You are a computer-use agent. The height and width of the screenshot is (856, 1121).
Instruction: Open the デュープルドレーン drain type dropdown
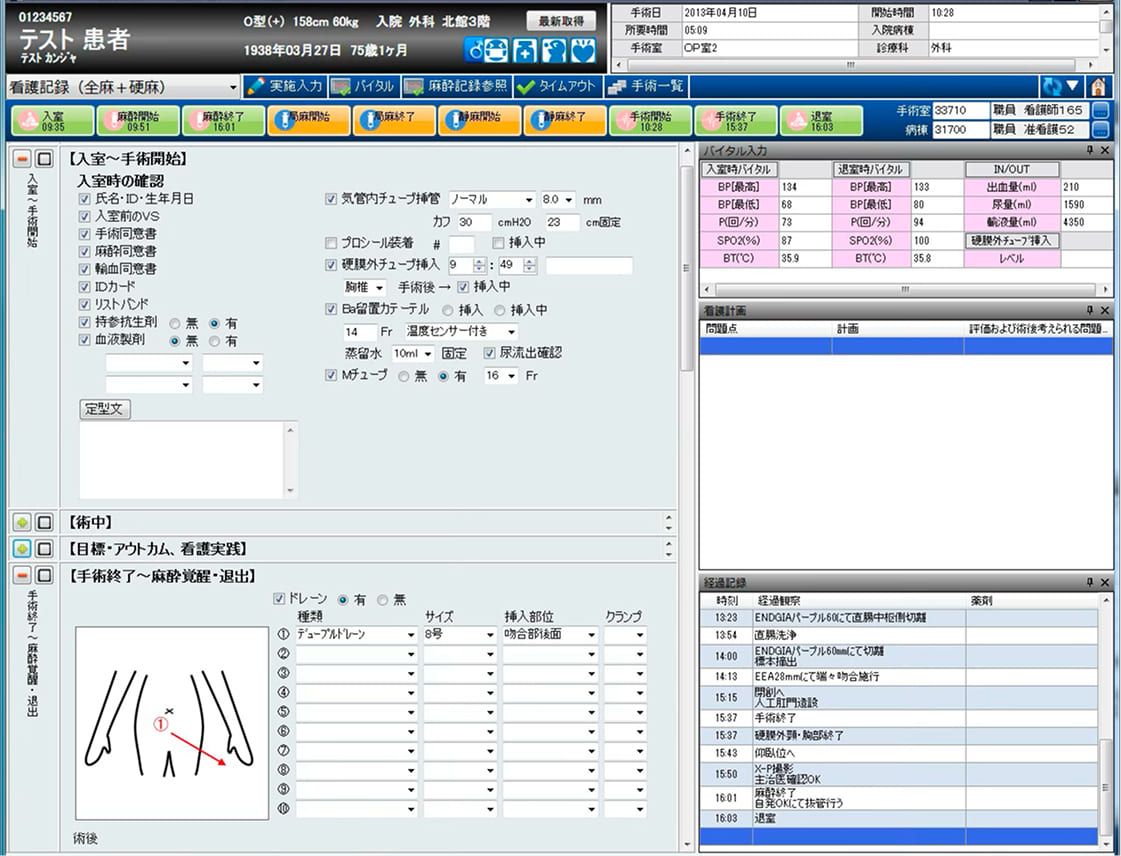click(409, 635)
